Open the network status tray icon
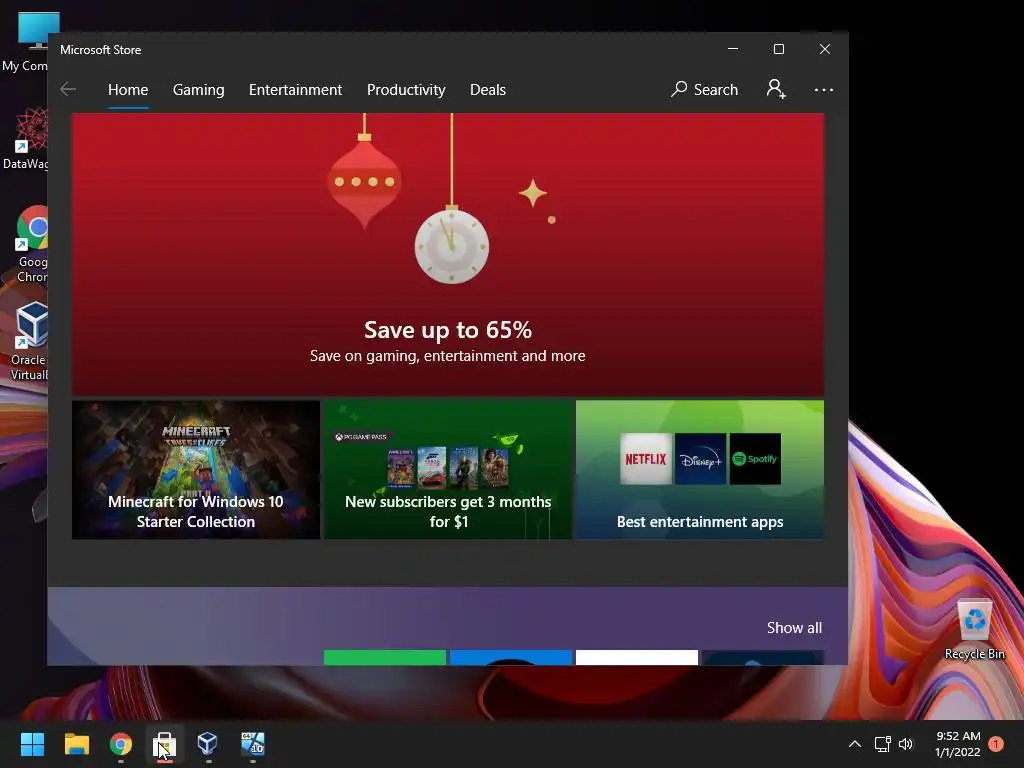 tap(882, 744)
